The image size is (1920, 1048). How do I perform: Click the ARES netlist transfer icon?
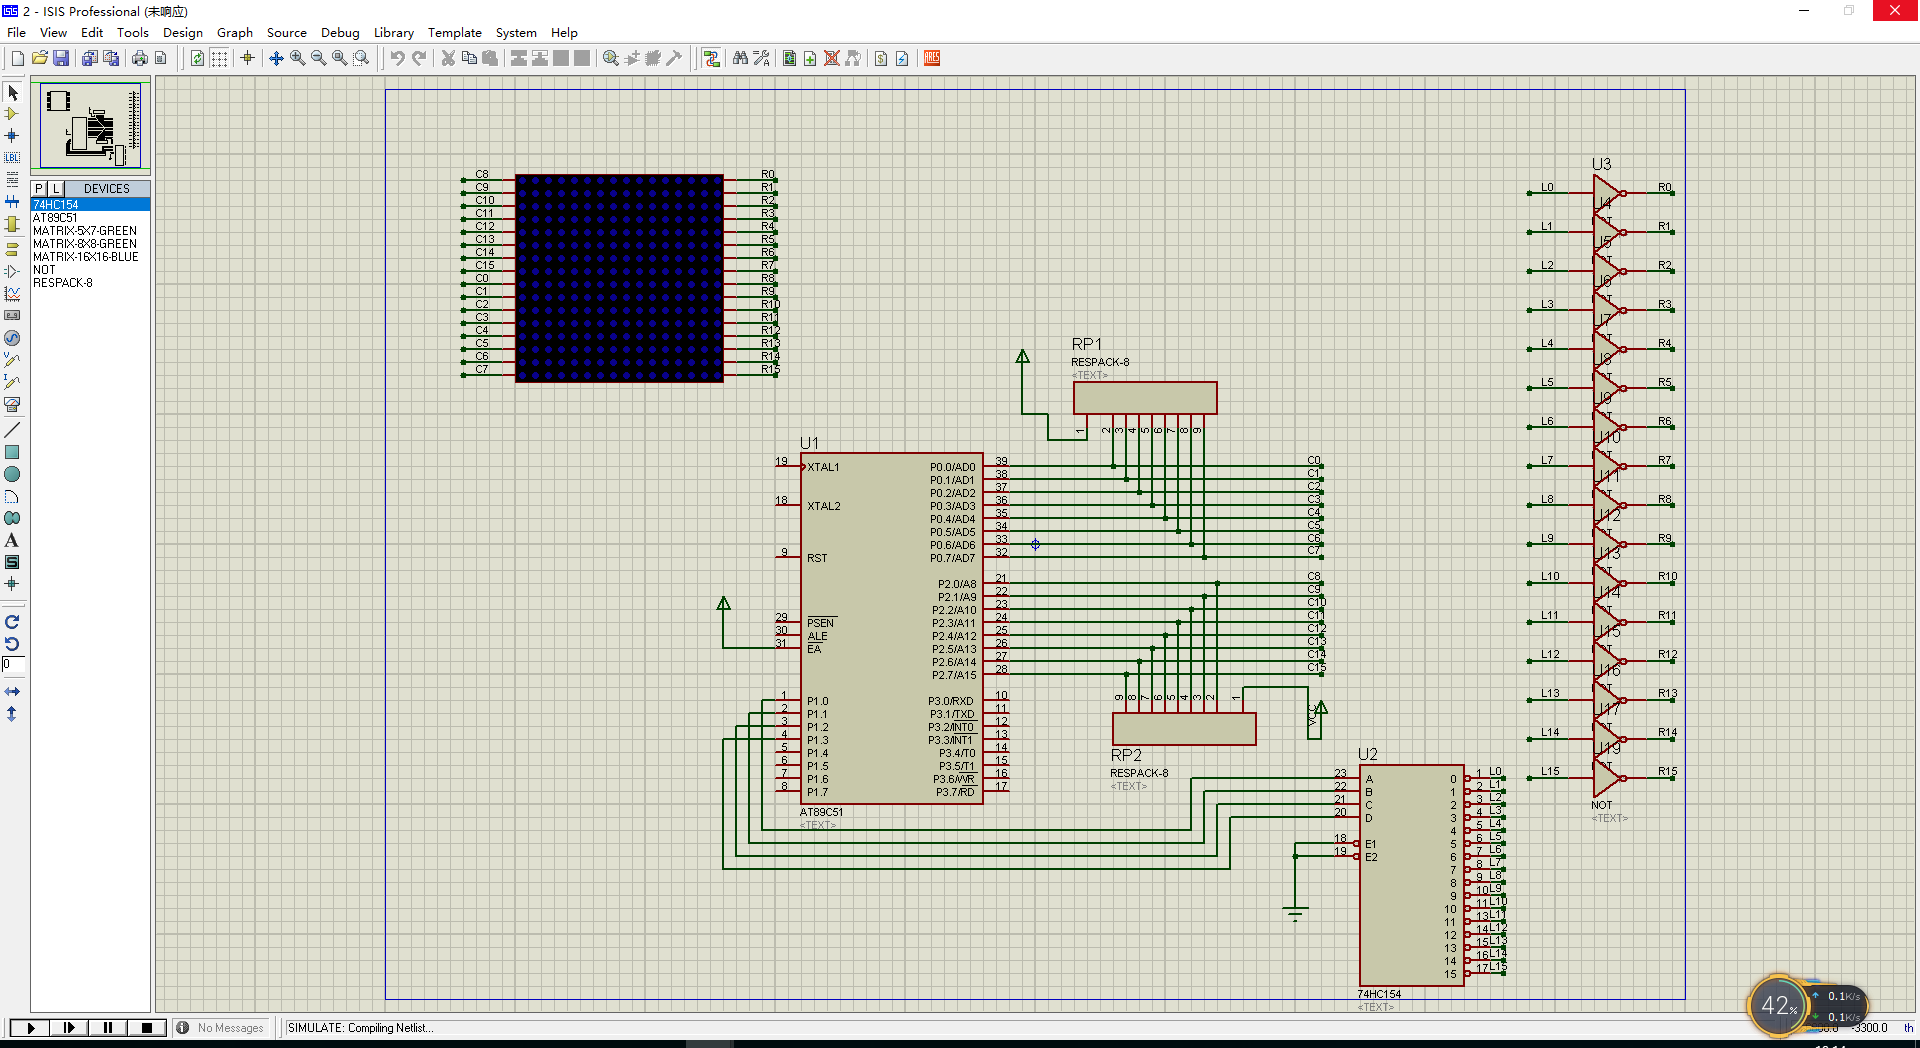click(x=932, y=58)
